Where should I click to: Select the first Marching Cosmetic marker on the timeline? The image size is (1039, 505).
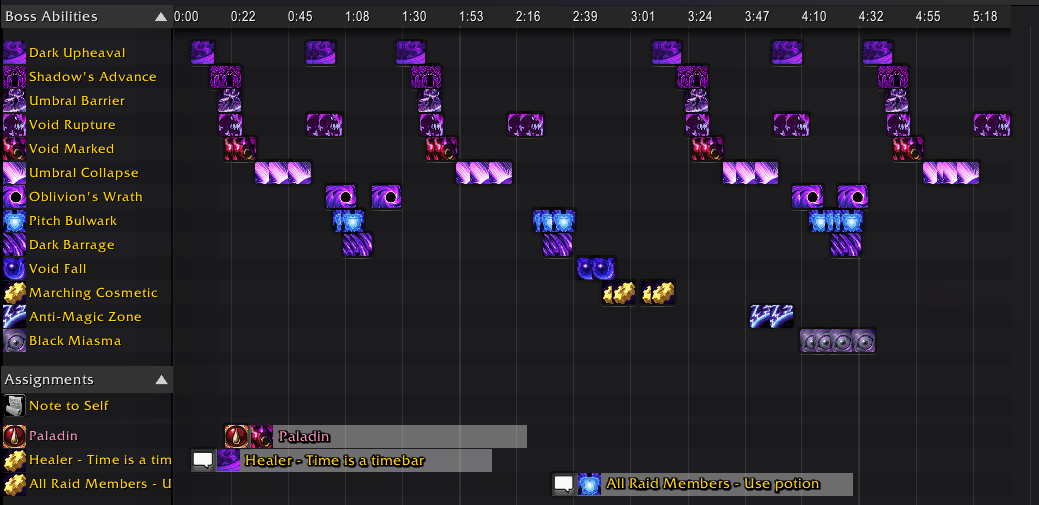619,293
